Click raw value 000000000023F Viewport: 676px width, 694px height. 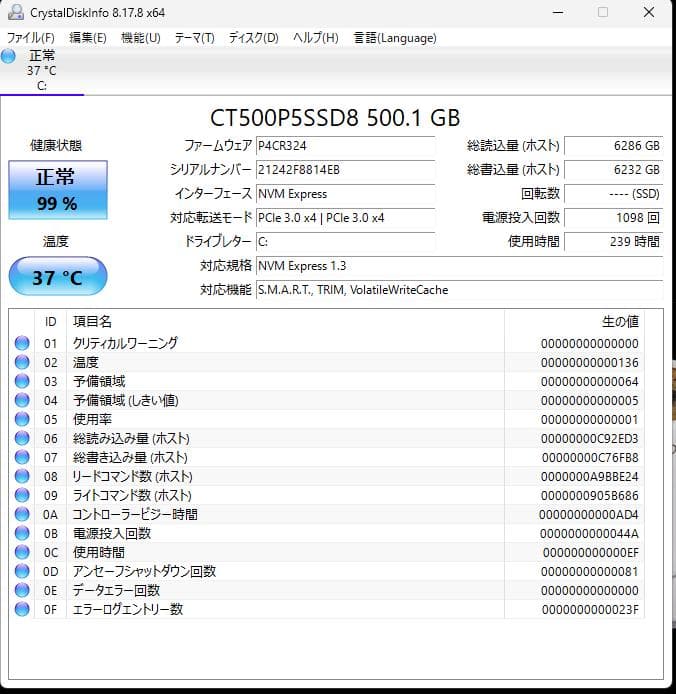click(x=590, y=610)
